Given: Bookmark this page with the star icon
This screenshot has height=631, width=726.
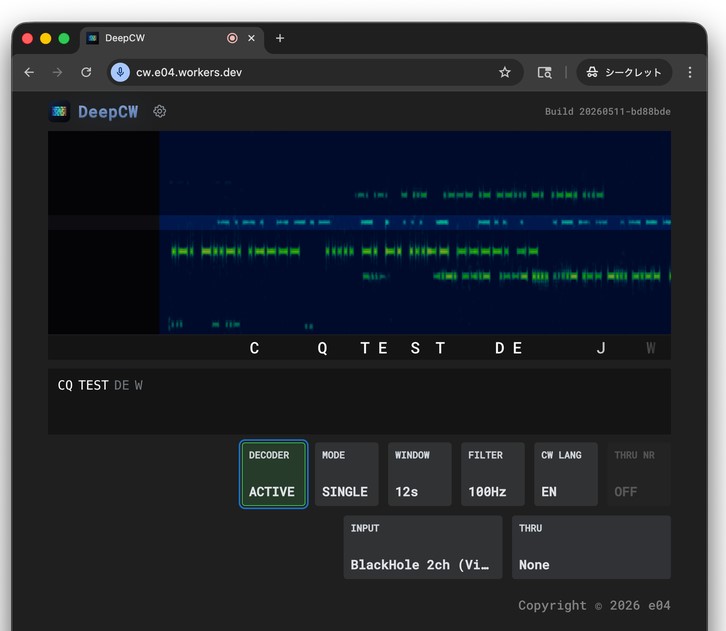Looking at the screenshot, I should pos(505,72).
